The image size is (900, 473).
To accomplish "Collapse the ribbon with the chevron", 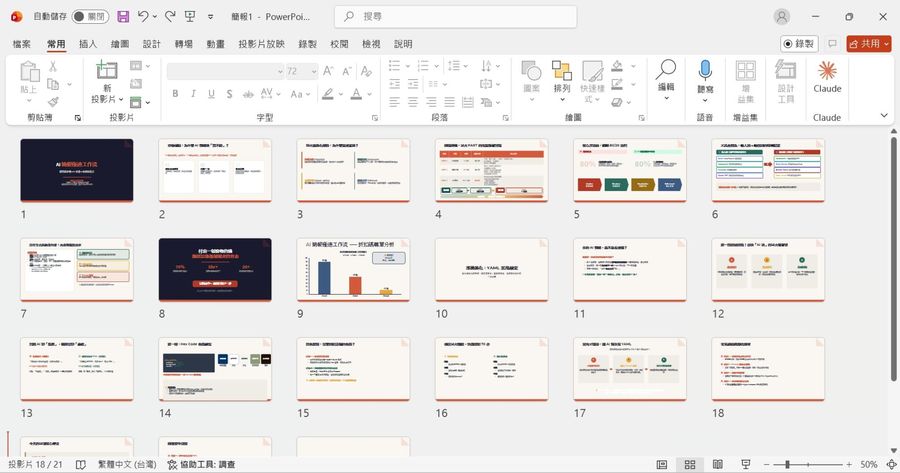I will [883, 116].
